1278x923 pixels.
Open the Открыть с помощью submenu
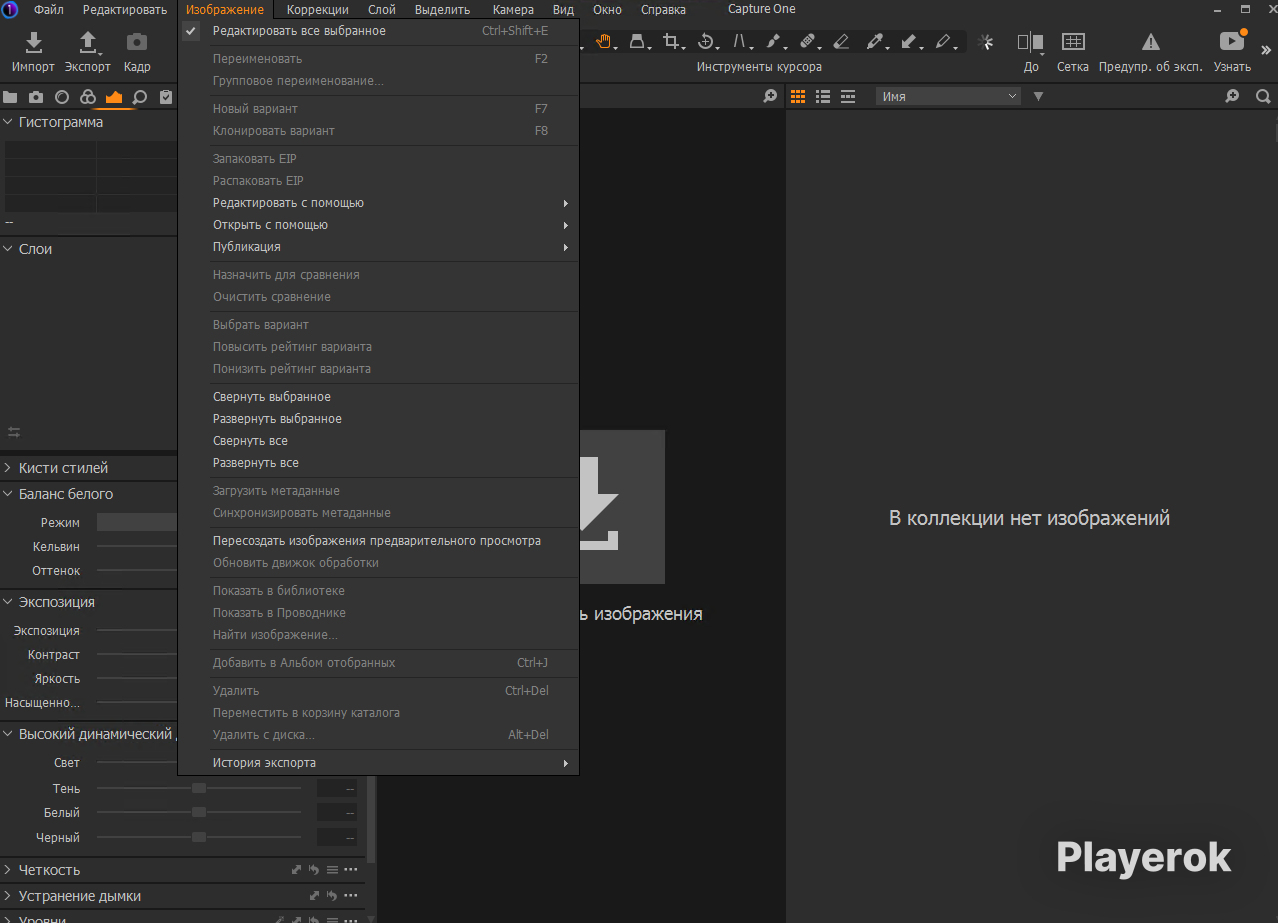coord(380,225)
